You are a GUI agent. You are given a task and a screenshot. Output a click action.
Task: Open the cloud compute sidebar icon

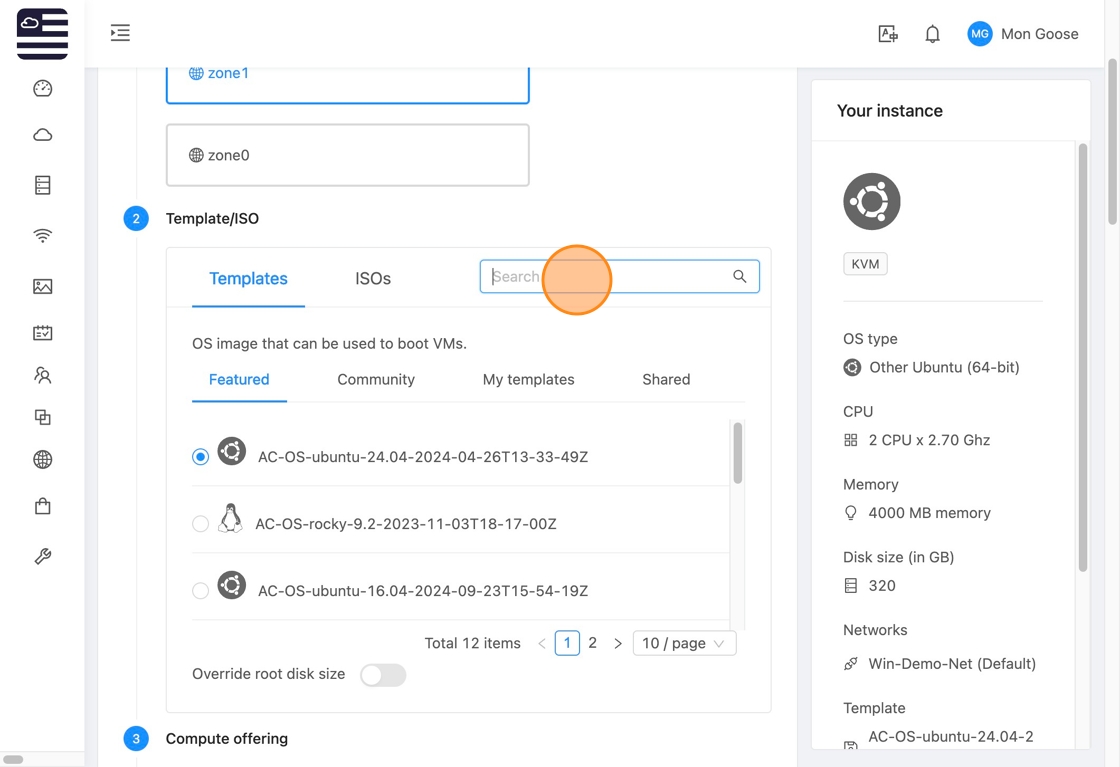[42, 135]
